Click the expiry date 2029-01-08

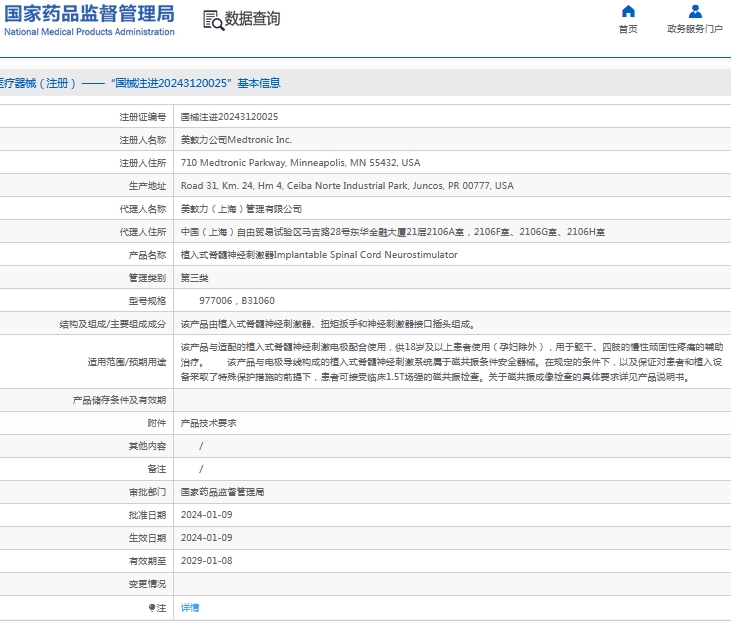(x=207, y=561)
